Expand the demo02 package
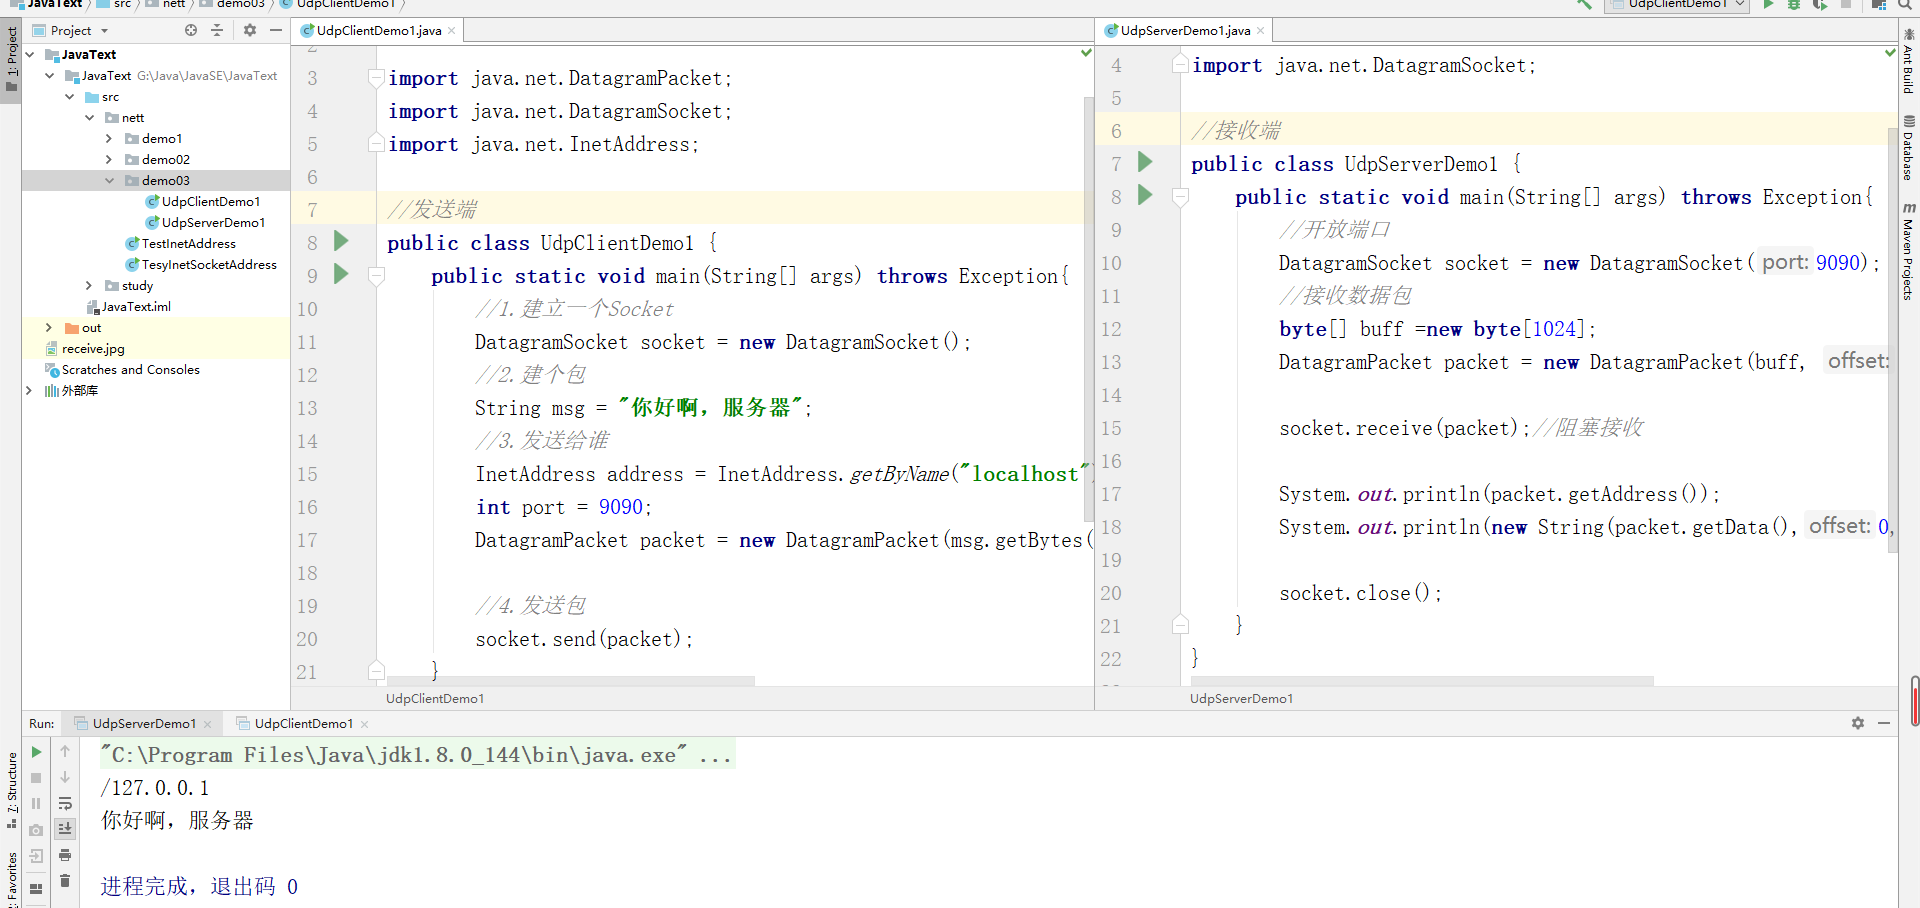The height and width of the screenshot is (908, 1920). click(109, 159)
